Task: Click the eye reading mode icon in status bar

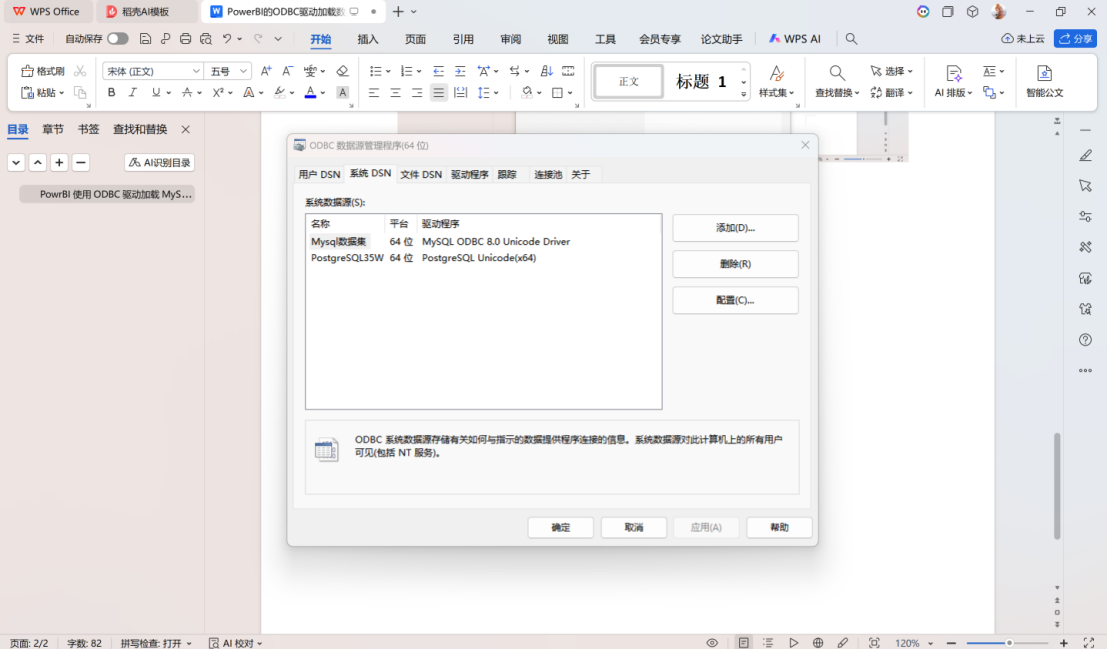Action: tap(712, 643)
